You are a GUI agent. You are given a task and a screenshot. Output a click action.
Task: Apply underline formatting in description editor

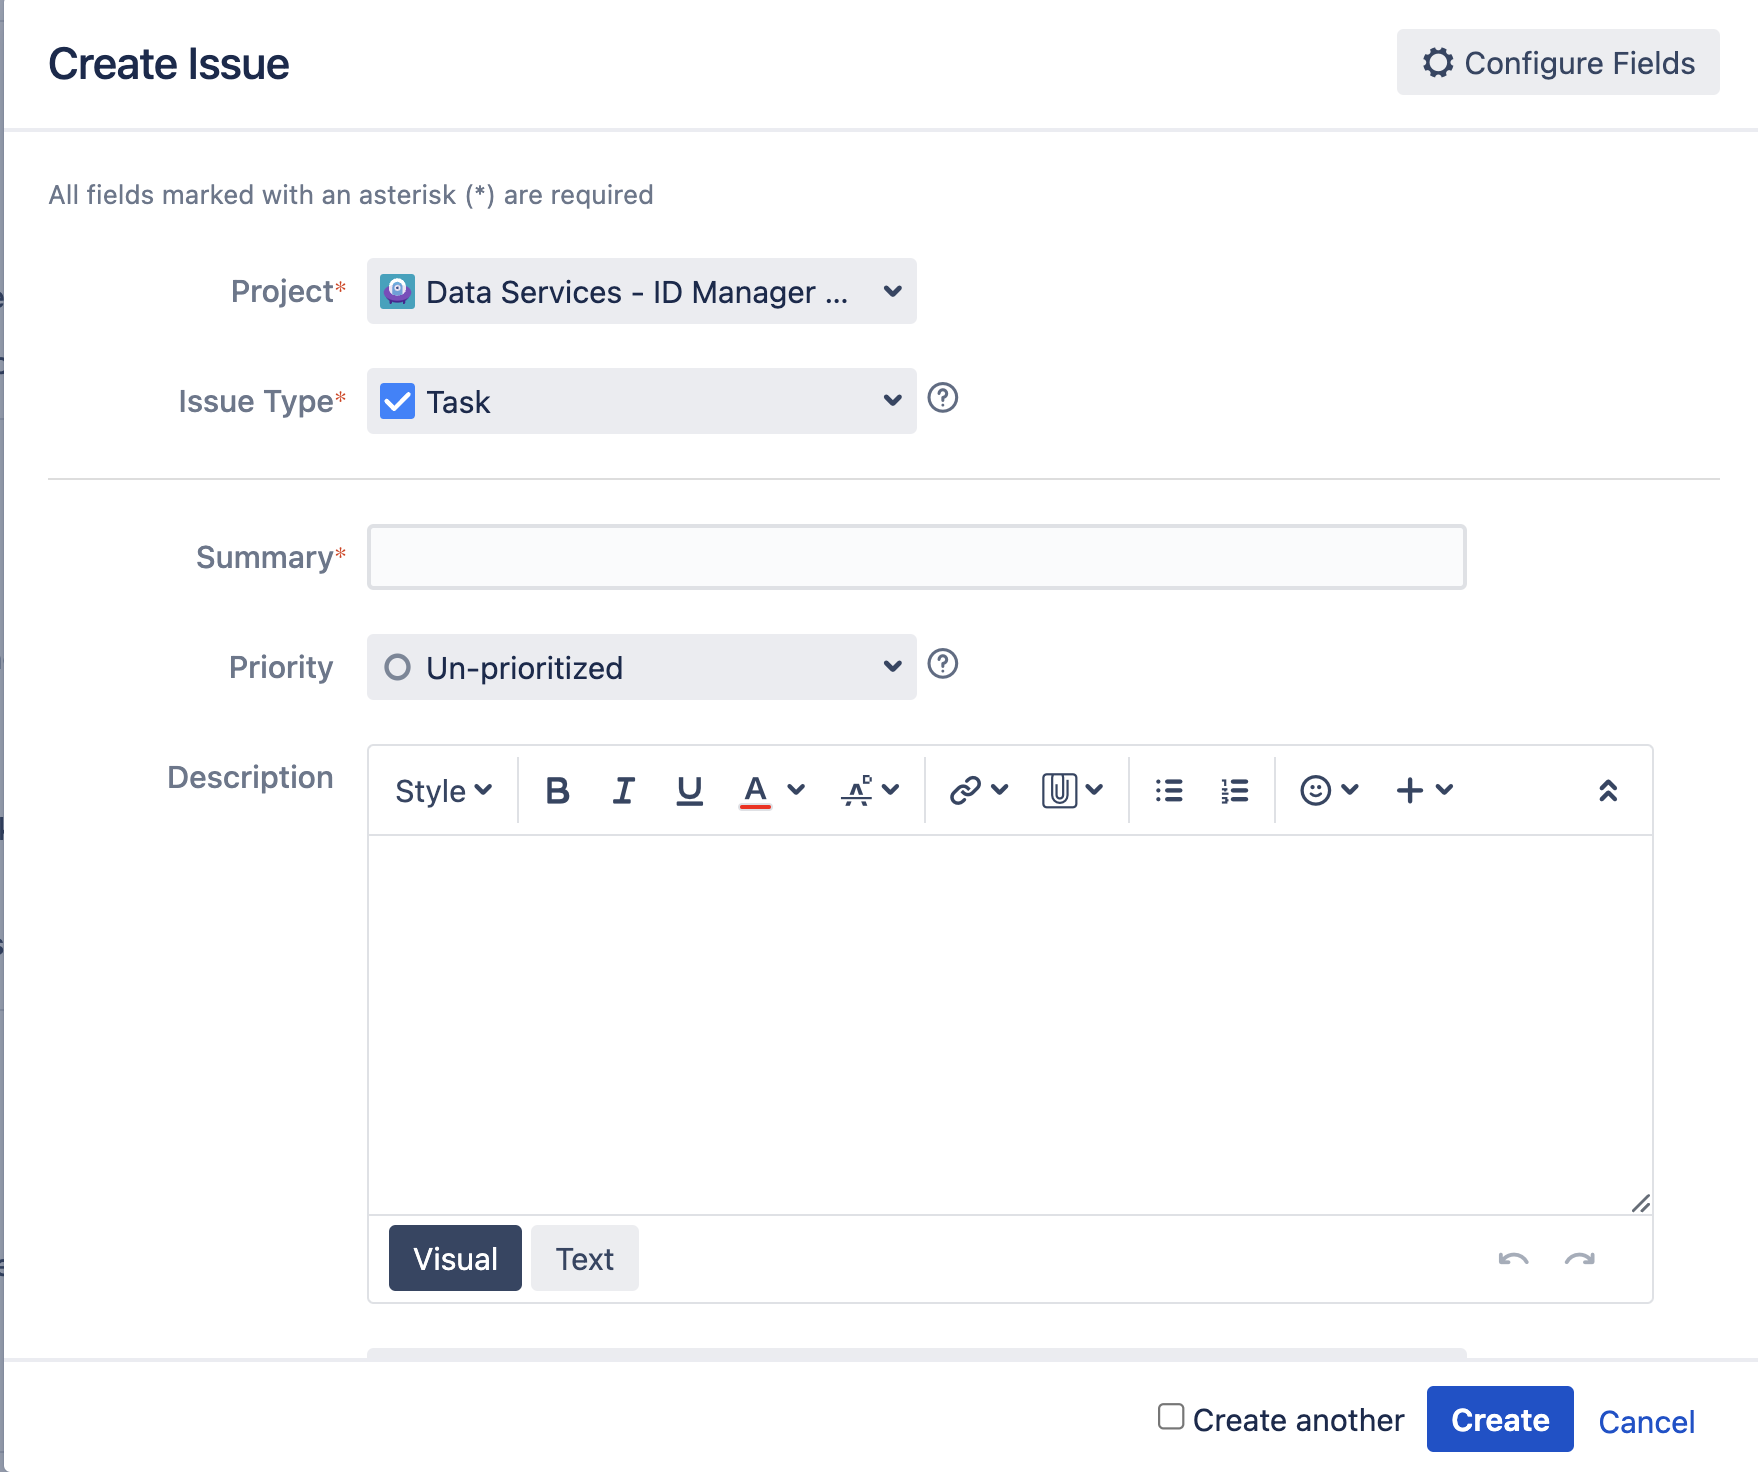click(689, 791)
